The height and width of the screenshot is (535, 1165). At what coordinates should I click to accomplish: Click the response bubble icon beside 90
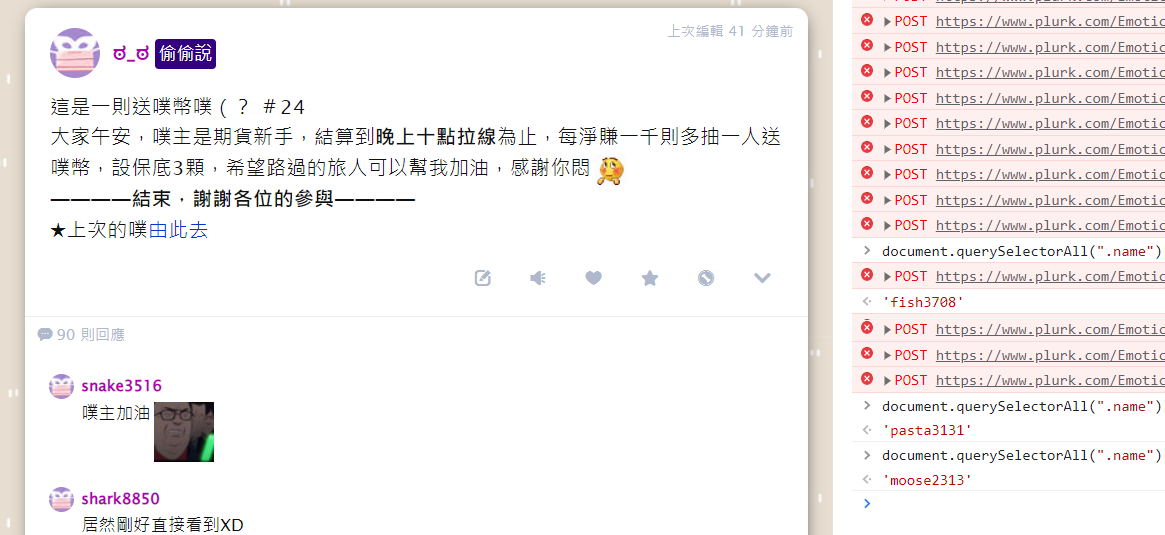point(45,335)
